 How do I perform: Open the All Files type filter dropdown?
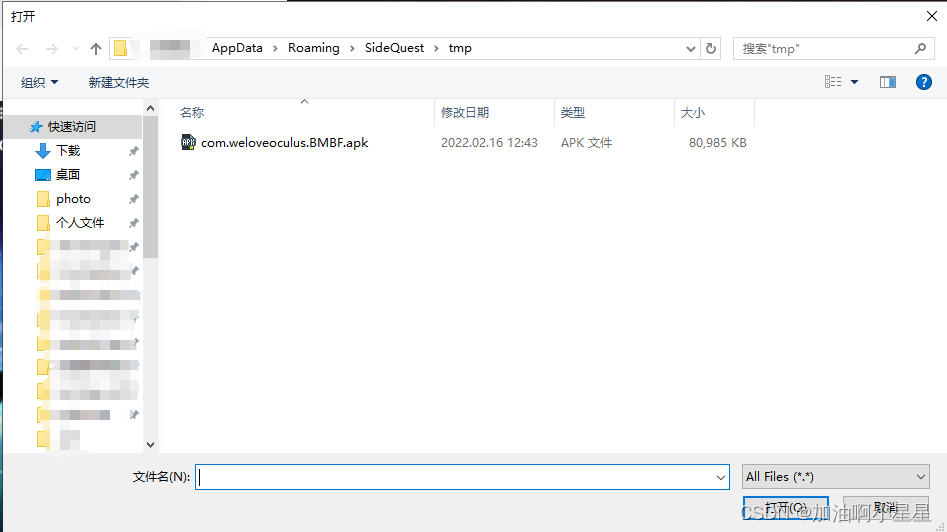pyautogui.click(x=835, y=477)
